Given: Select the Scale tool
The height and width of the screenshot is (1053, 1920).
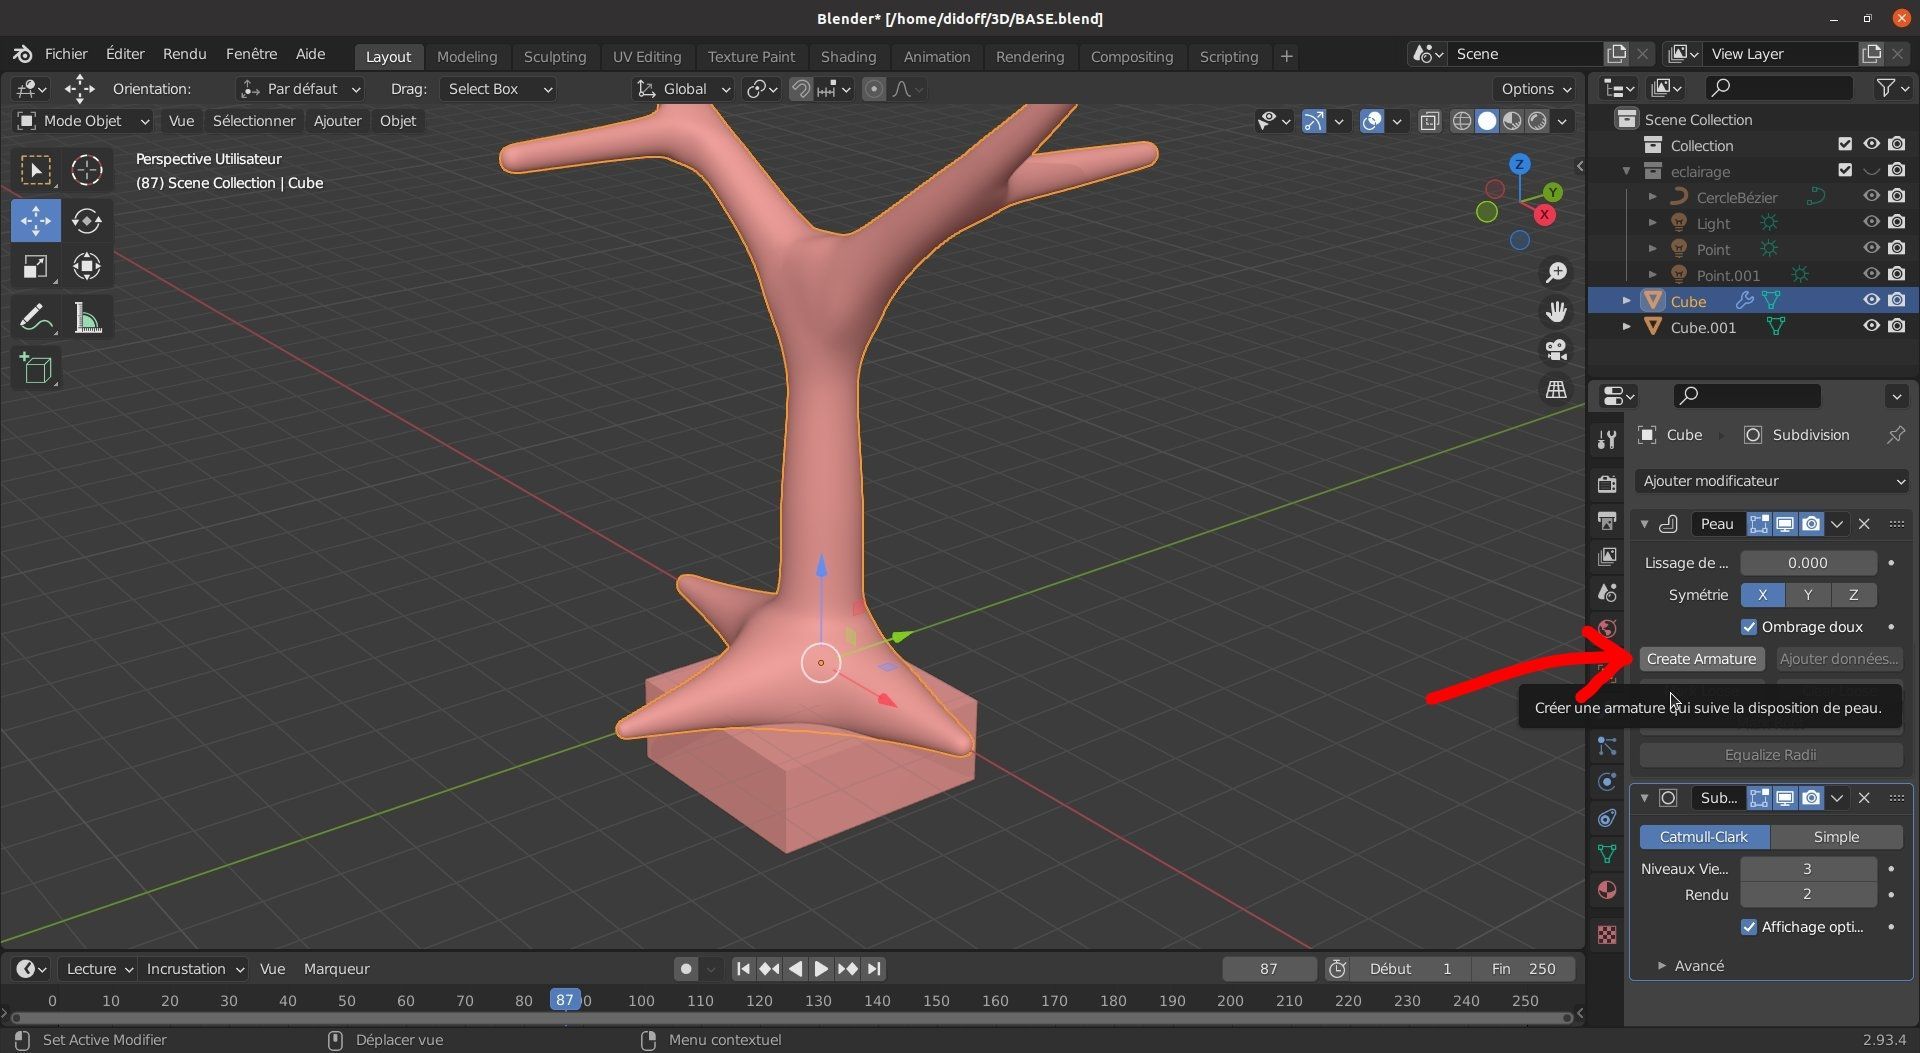Looking at the screenshot, I should 36,267.
